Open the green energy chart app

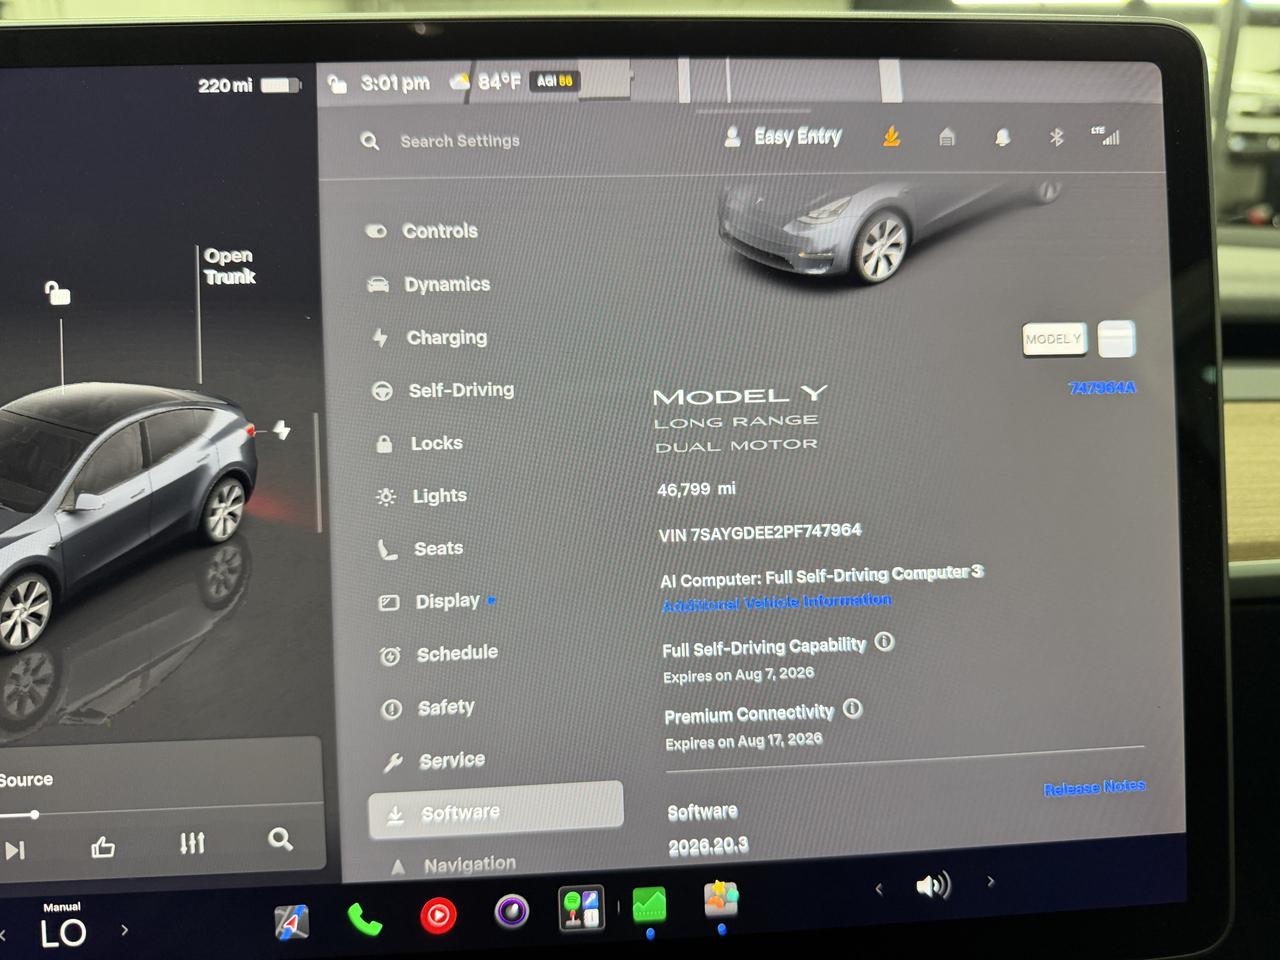click(649, 905)
